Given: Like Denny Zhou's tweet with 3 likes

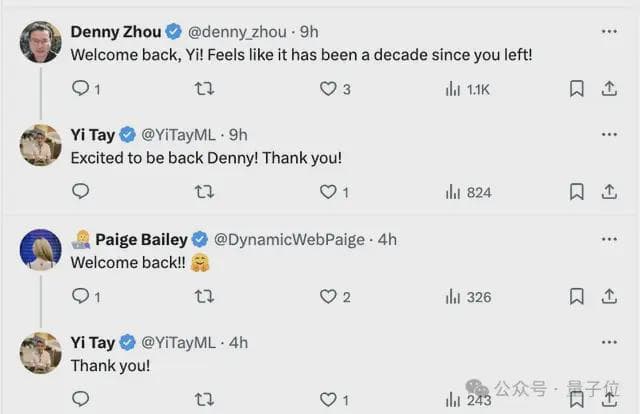Looking at the screenshot, I should click(328, 89).
